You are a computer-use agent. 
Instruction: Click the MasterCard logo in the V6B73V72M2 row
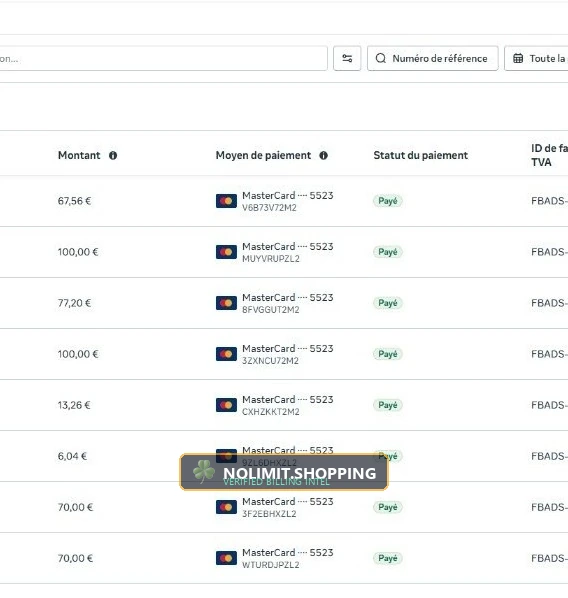click(226, 201)
